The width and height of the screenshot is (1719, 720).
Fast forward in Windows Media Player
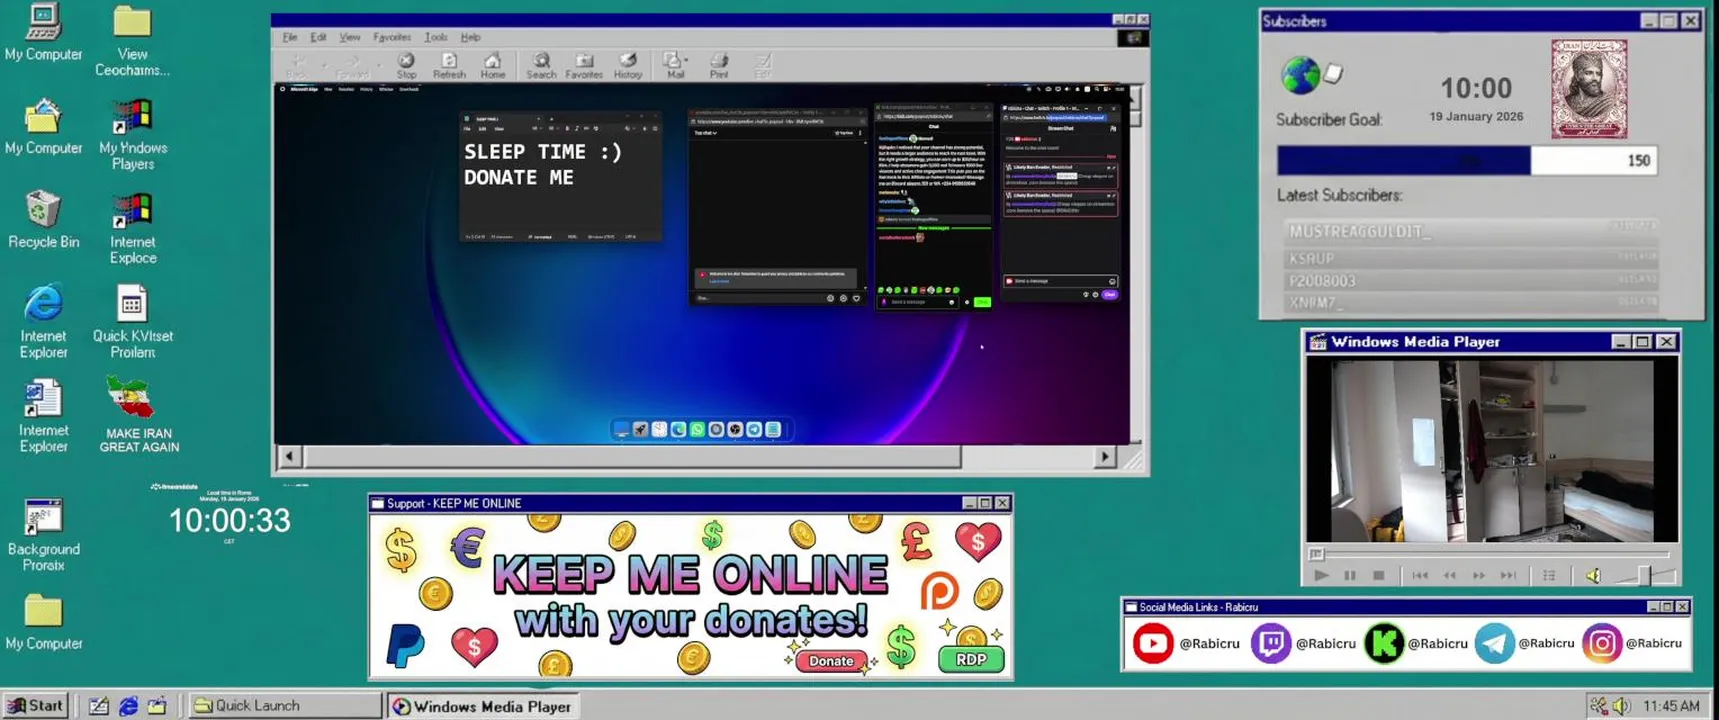(x=1478, y=575)
